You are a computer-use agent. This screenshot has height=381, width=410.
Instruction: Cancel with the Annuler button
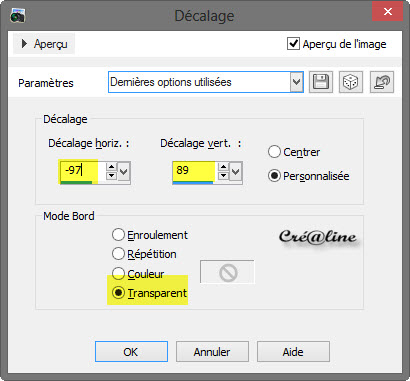click(x=212, y=351)
